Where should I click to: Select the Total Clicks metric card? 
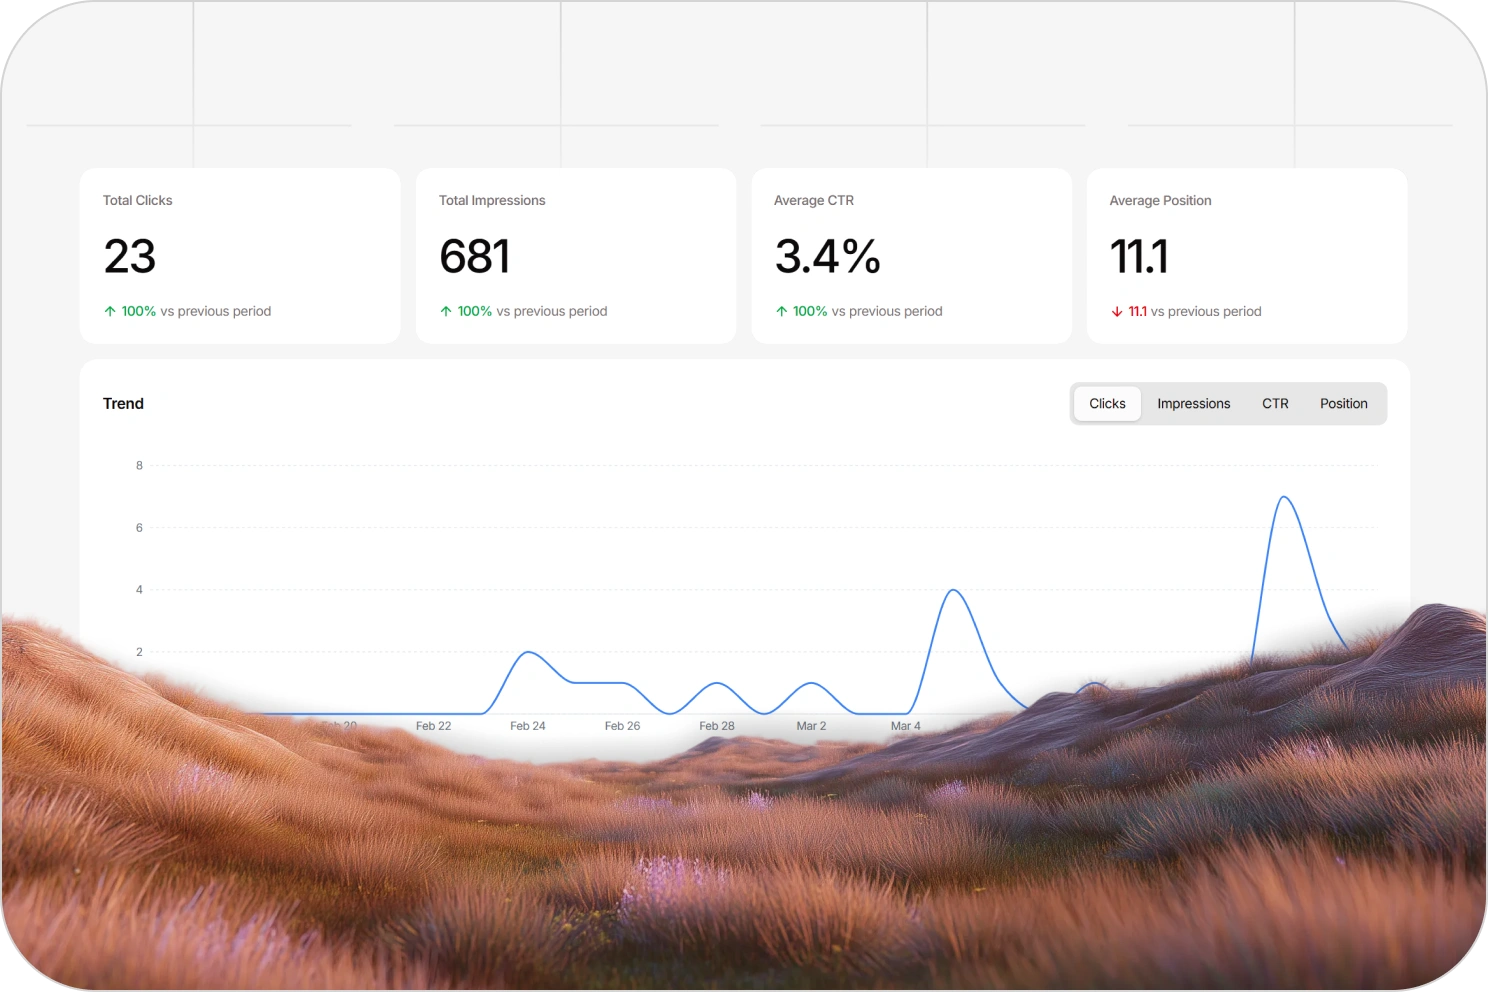[240, 255]
